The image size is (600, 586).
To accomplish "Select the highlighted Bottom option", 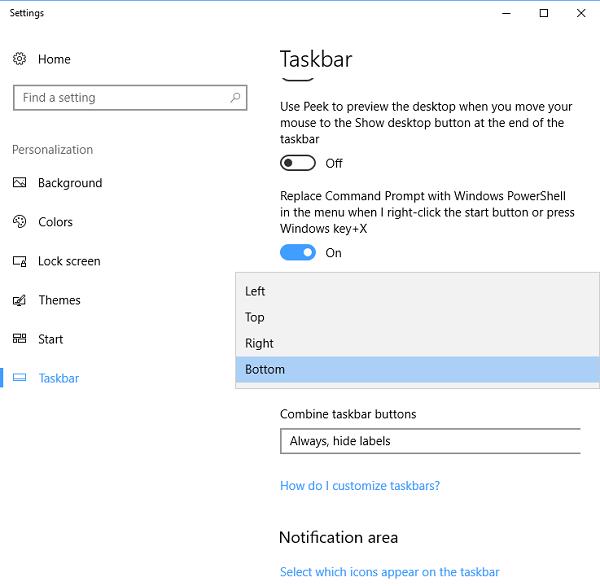I will click(265, 369).
